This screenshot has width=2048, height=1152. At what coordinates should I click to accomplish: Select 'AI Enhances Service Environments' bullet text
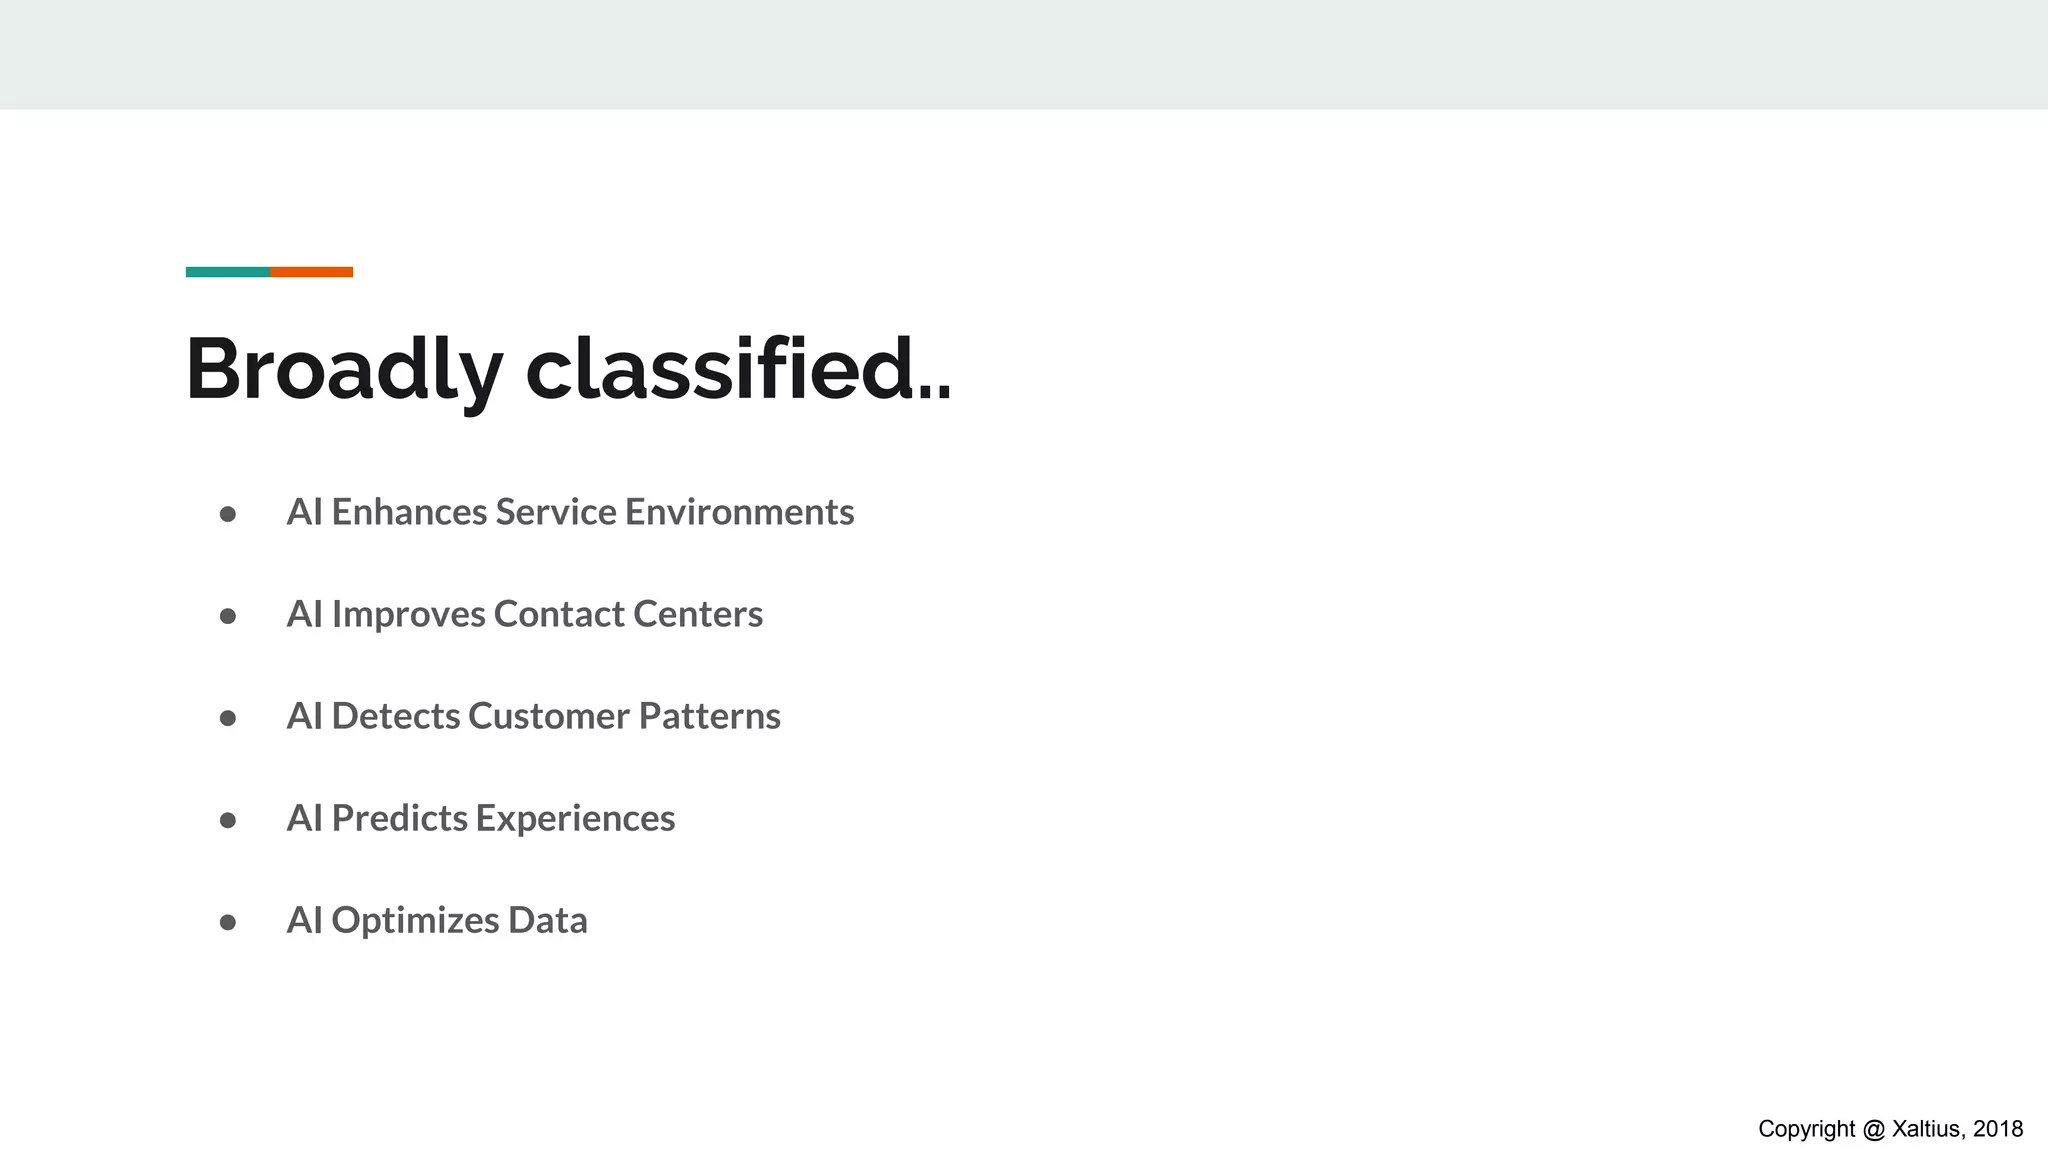coord(570,512)
